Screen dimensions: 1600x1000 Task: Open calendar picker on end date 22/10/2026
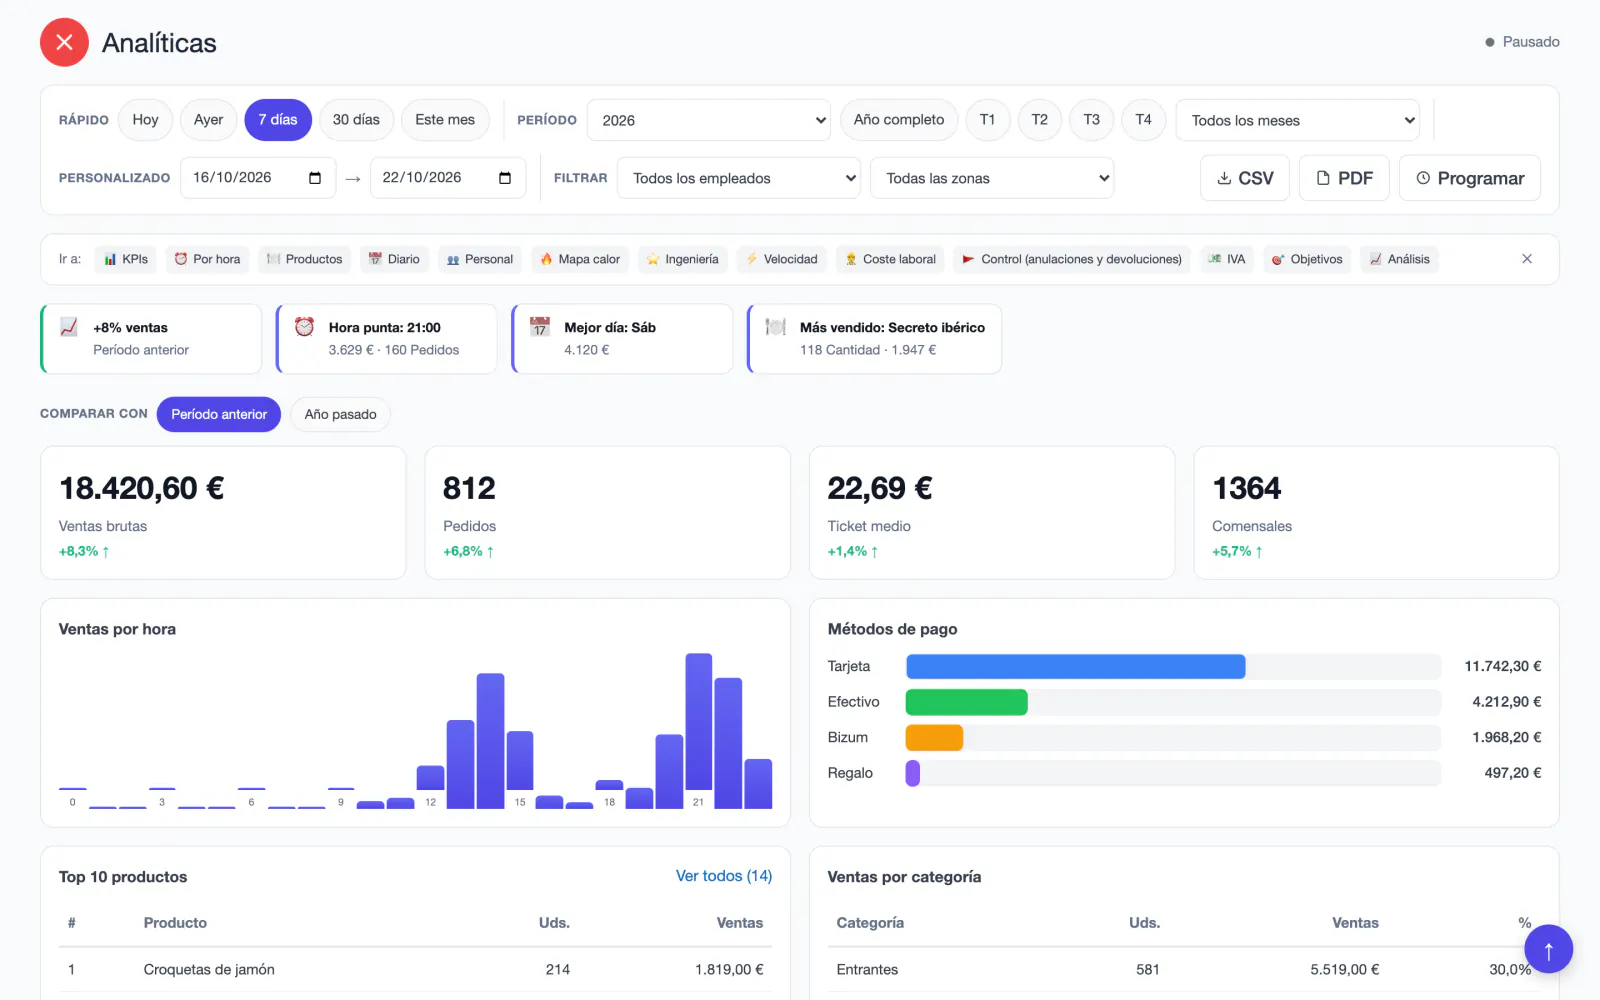coord(505,178)
